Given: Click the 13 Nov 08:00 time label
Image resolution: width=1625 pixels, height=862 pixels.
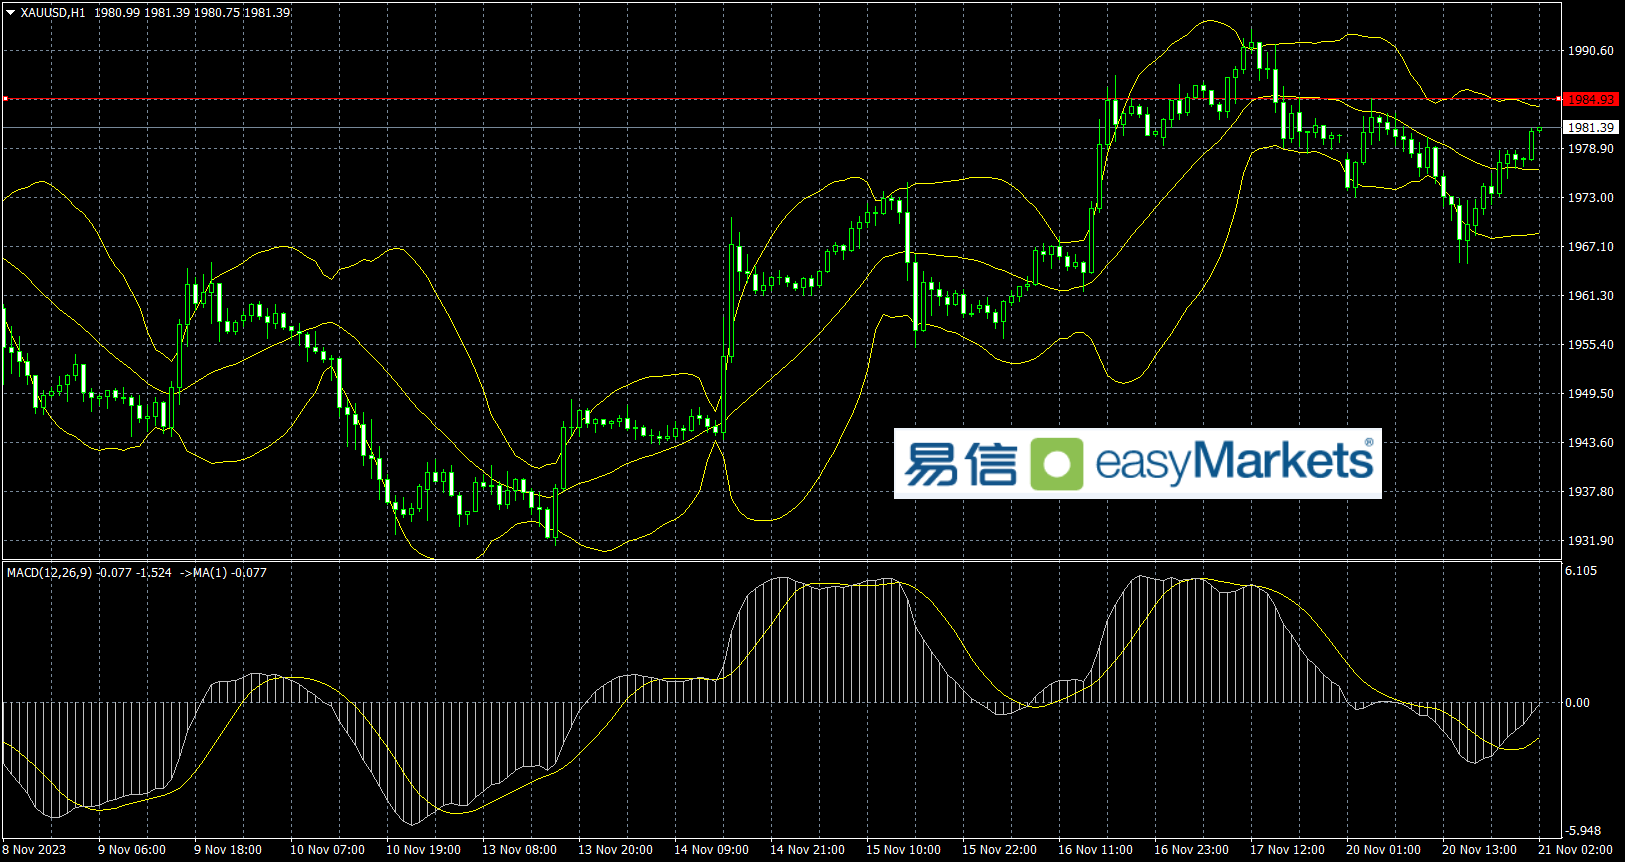Looking at the screenshot, I should [x=520, y=850].
